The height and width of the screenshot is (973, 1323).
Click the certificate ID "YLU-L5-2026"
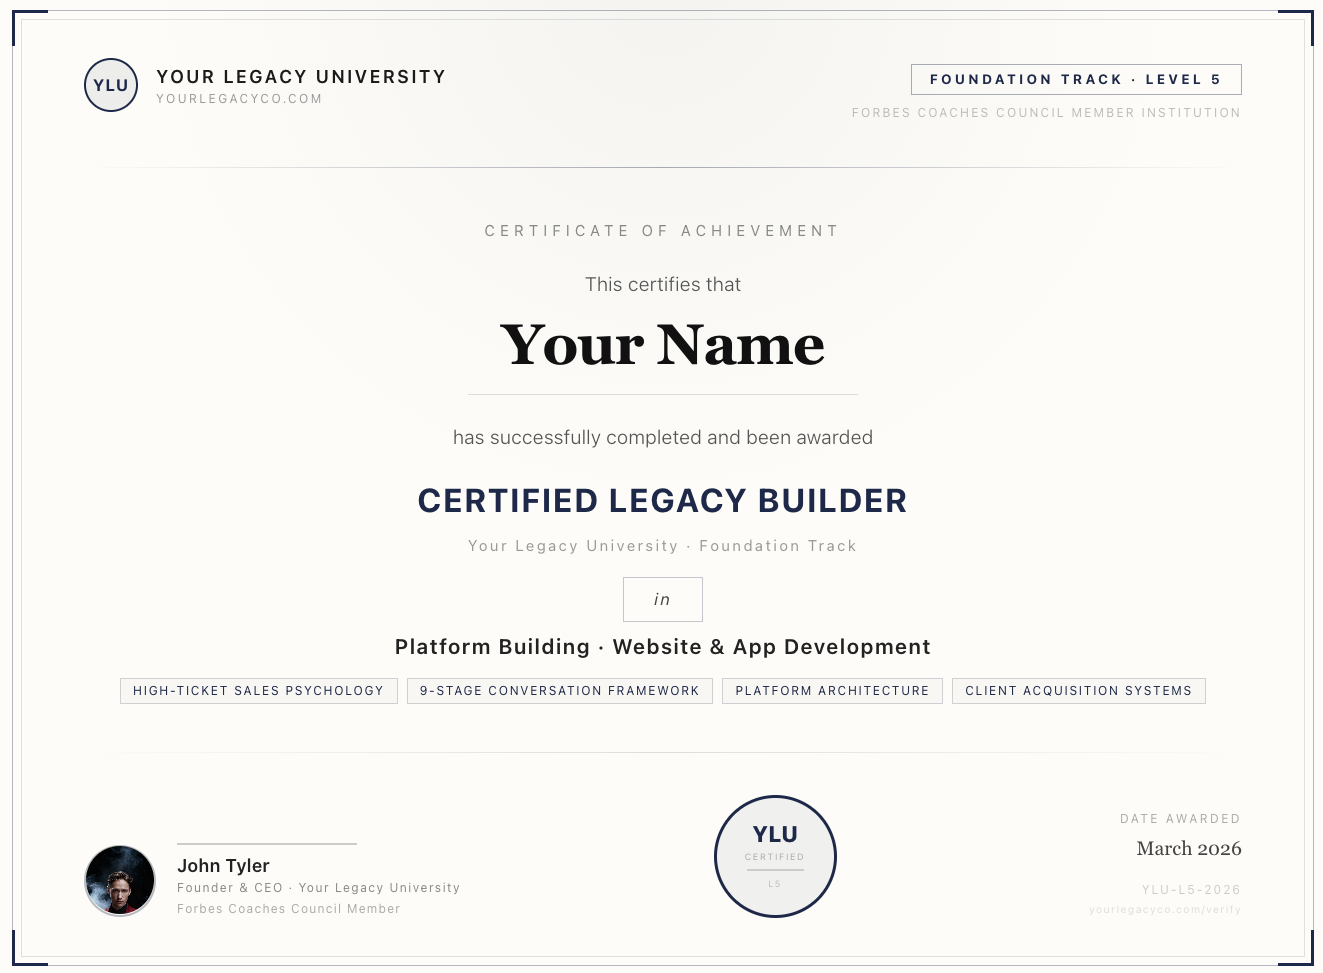pos(1191,890)
